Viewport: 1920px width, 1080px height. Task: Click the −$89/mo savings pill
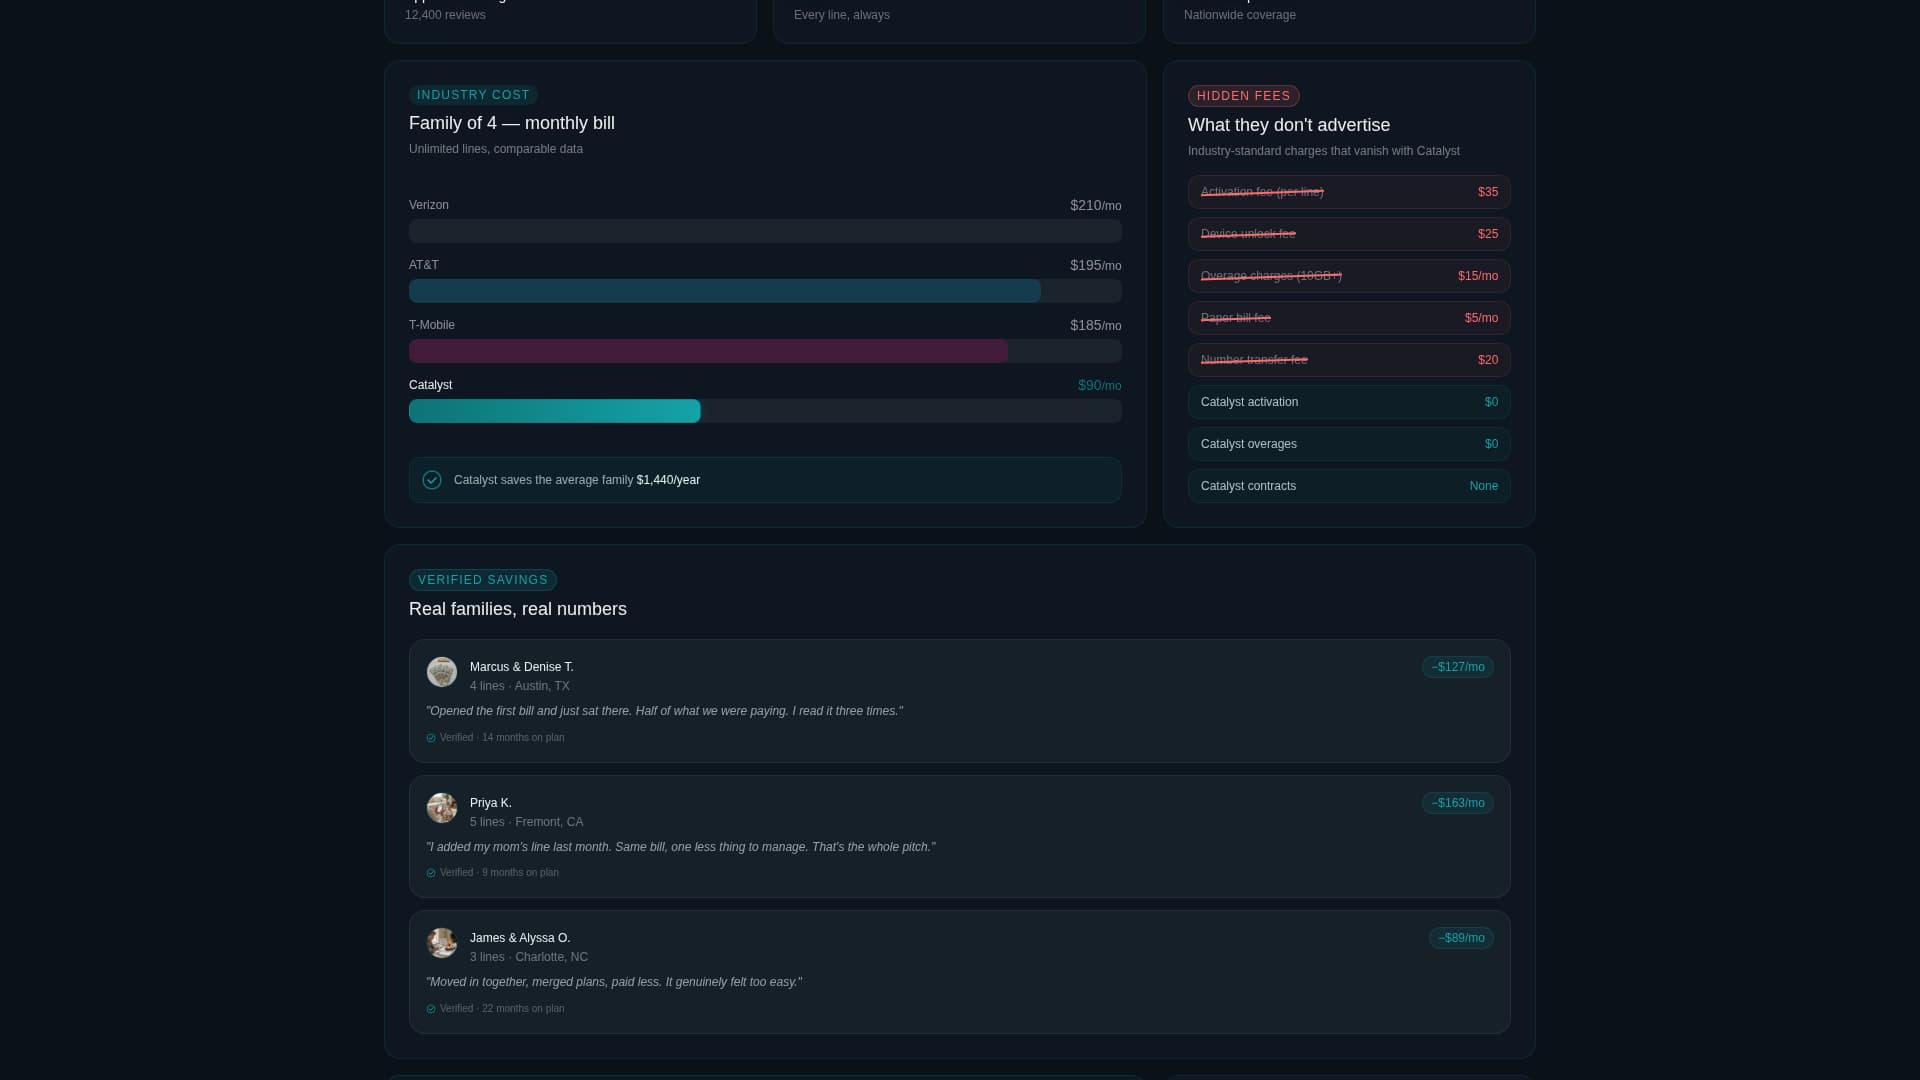[x=1460, y=938]
